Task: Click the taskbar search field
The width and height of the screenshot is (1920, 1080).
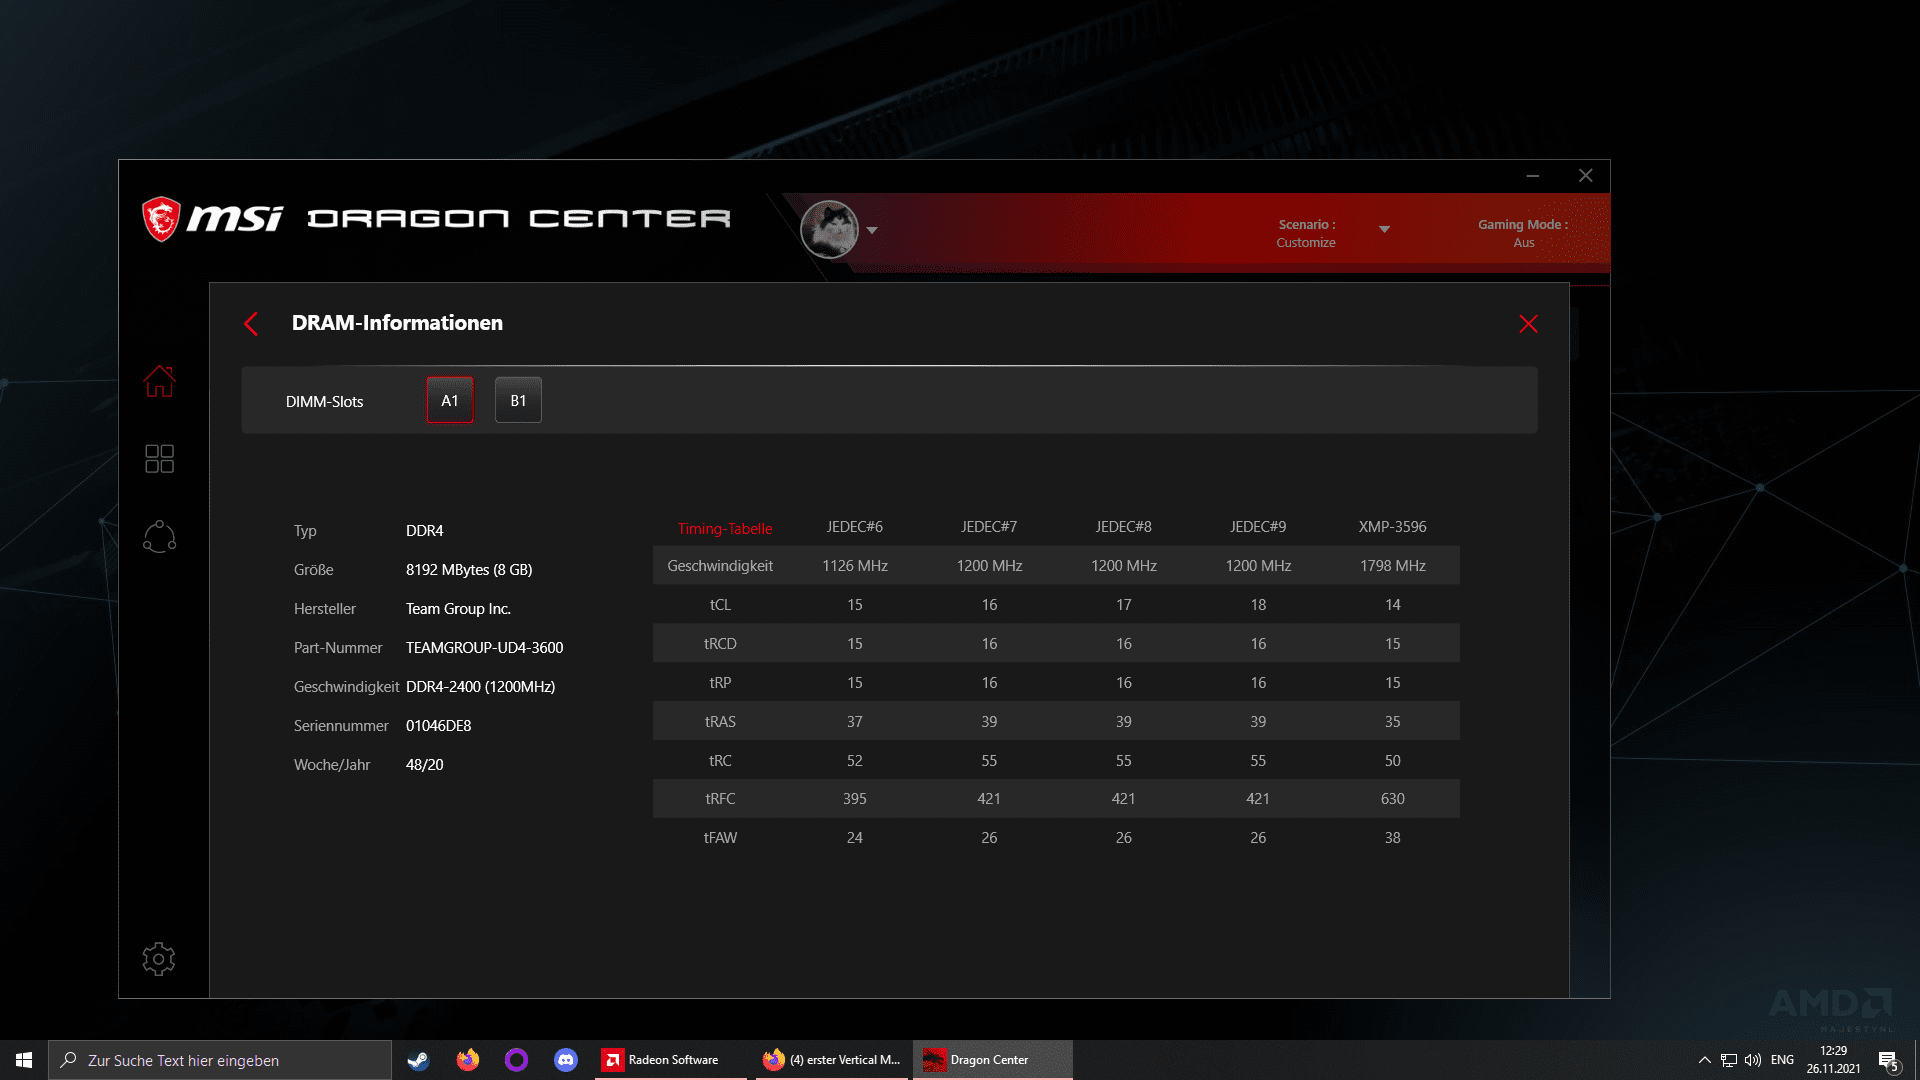Action: pyautogui.click(x=220, y=1060)
